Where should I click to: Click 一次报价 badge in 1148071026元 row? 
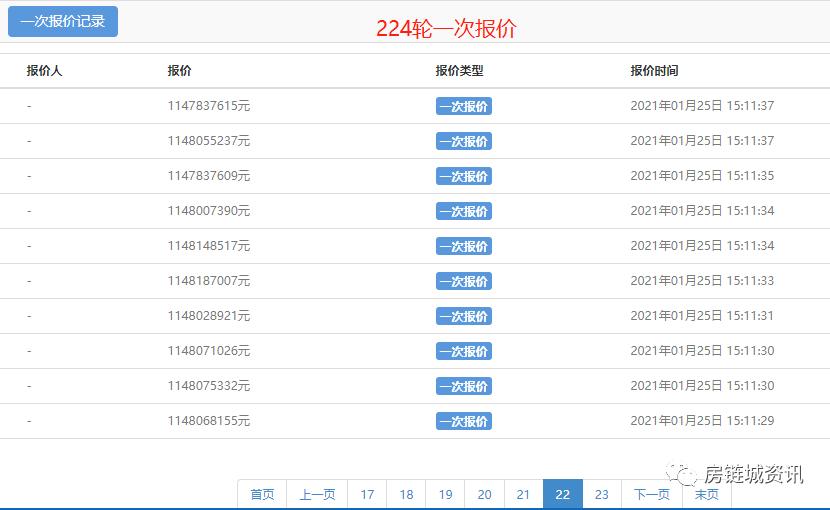[464, 351]
